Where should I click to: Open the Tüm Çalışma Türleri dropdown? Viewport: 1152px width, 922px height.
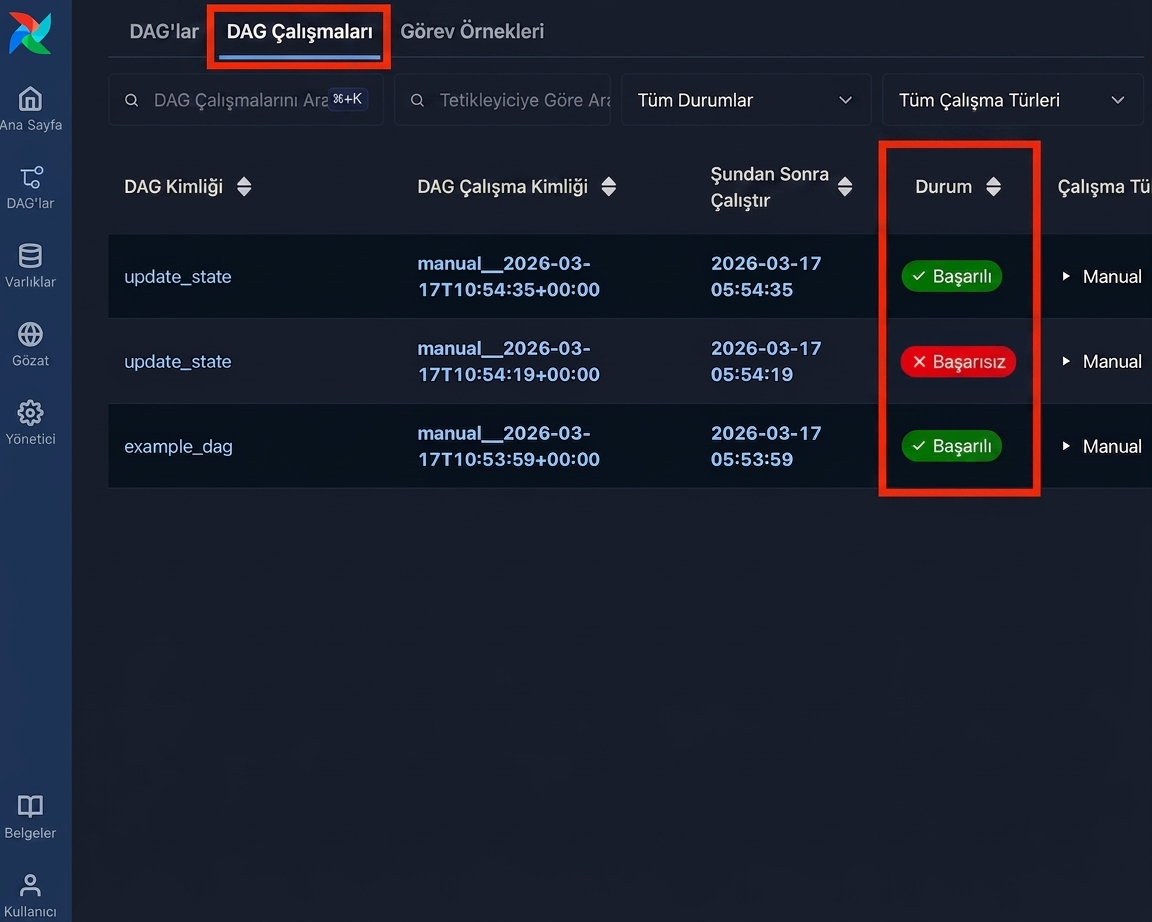(x=1012, y=100)
